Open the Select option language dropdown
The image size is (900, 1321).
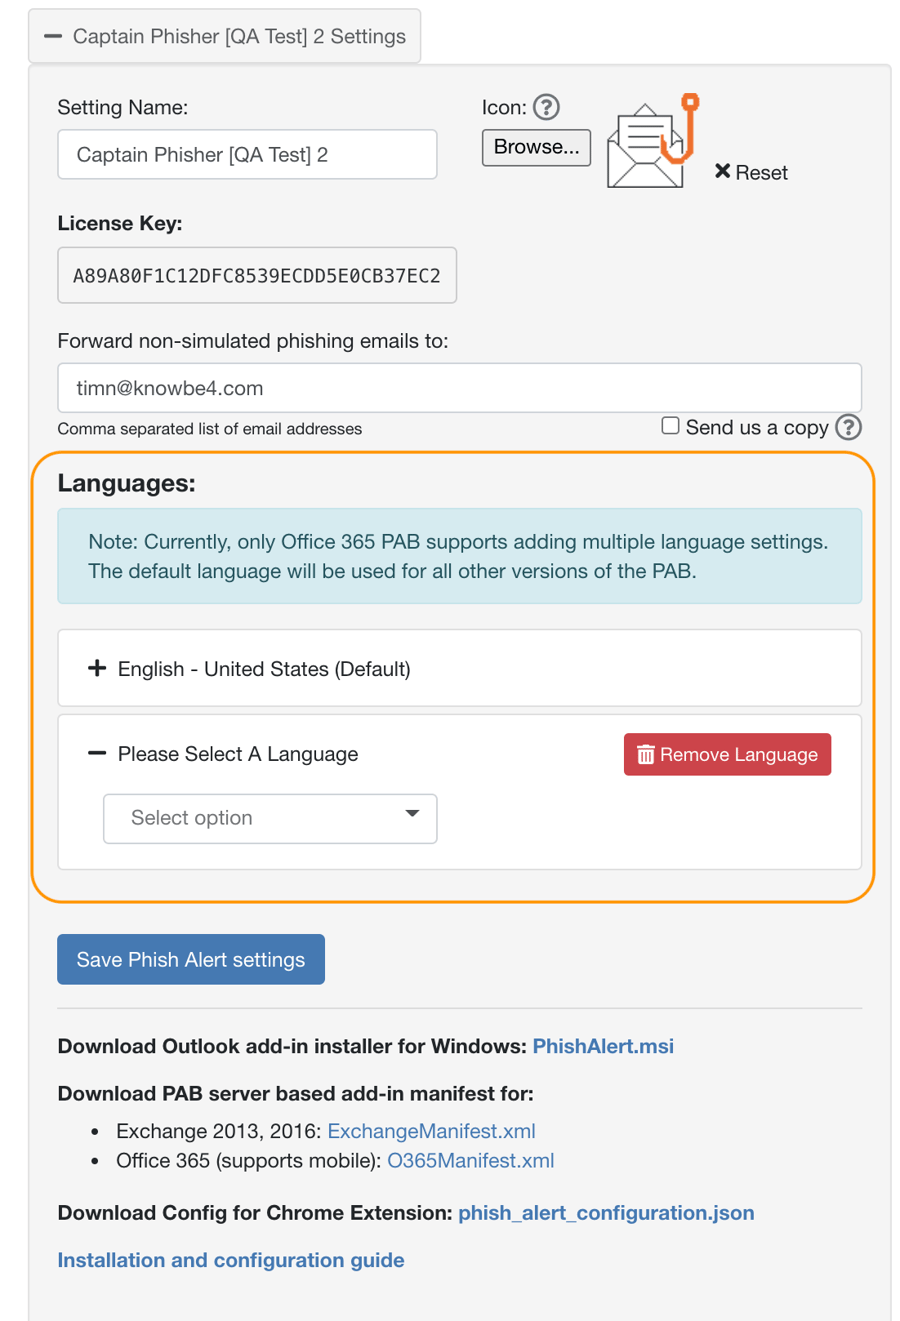pyautogui.click(x=270, y=818)
